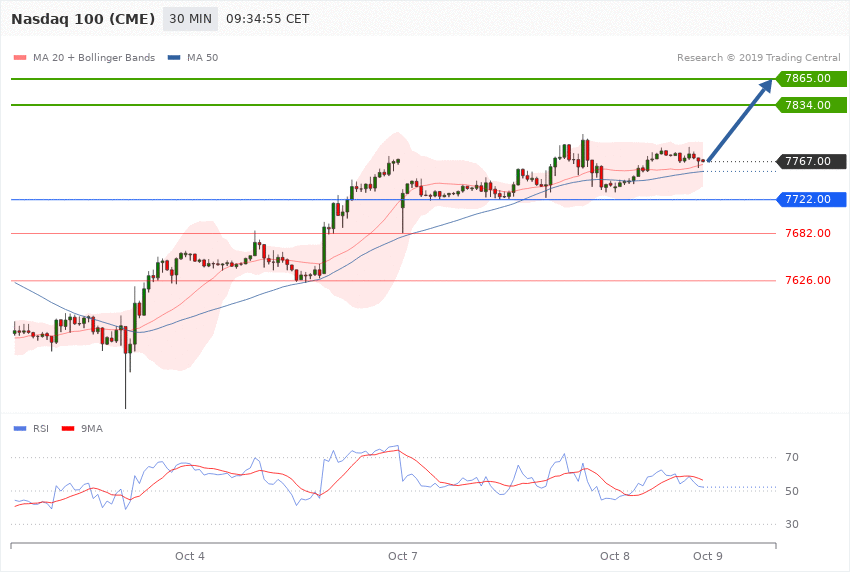850x576 pixels.
Task: Click the RSI 70 level label
Action: pos(792,457)
